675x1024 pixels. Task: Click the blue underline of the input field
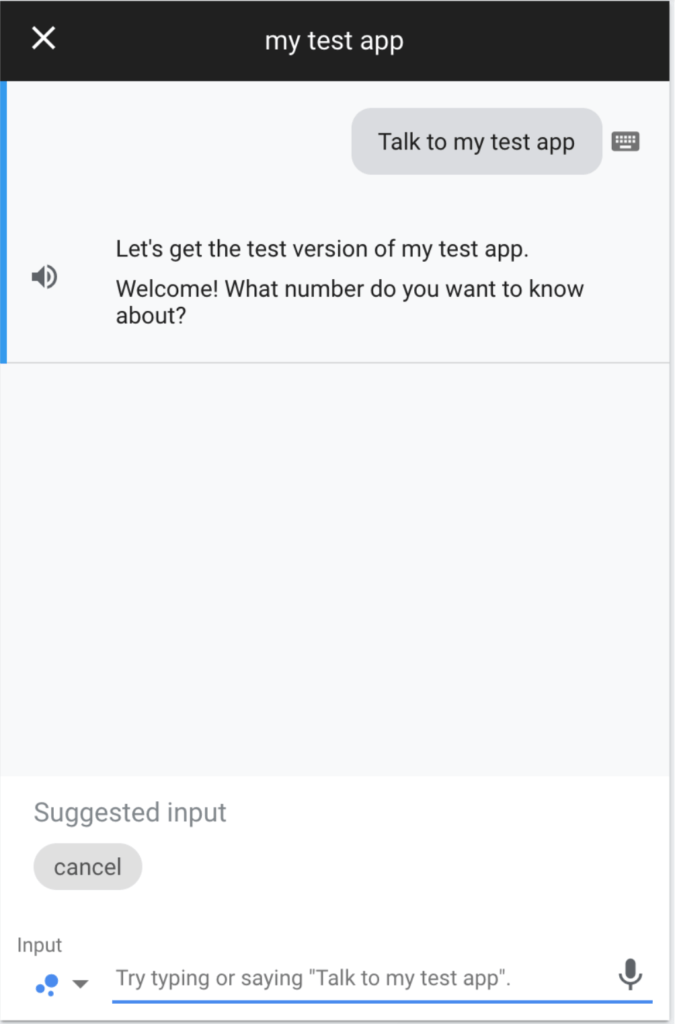[380, 999]
